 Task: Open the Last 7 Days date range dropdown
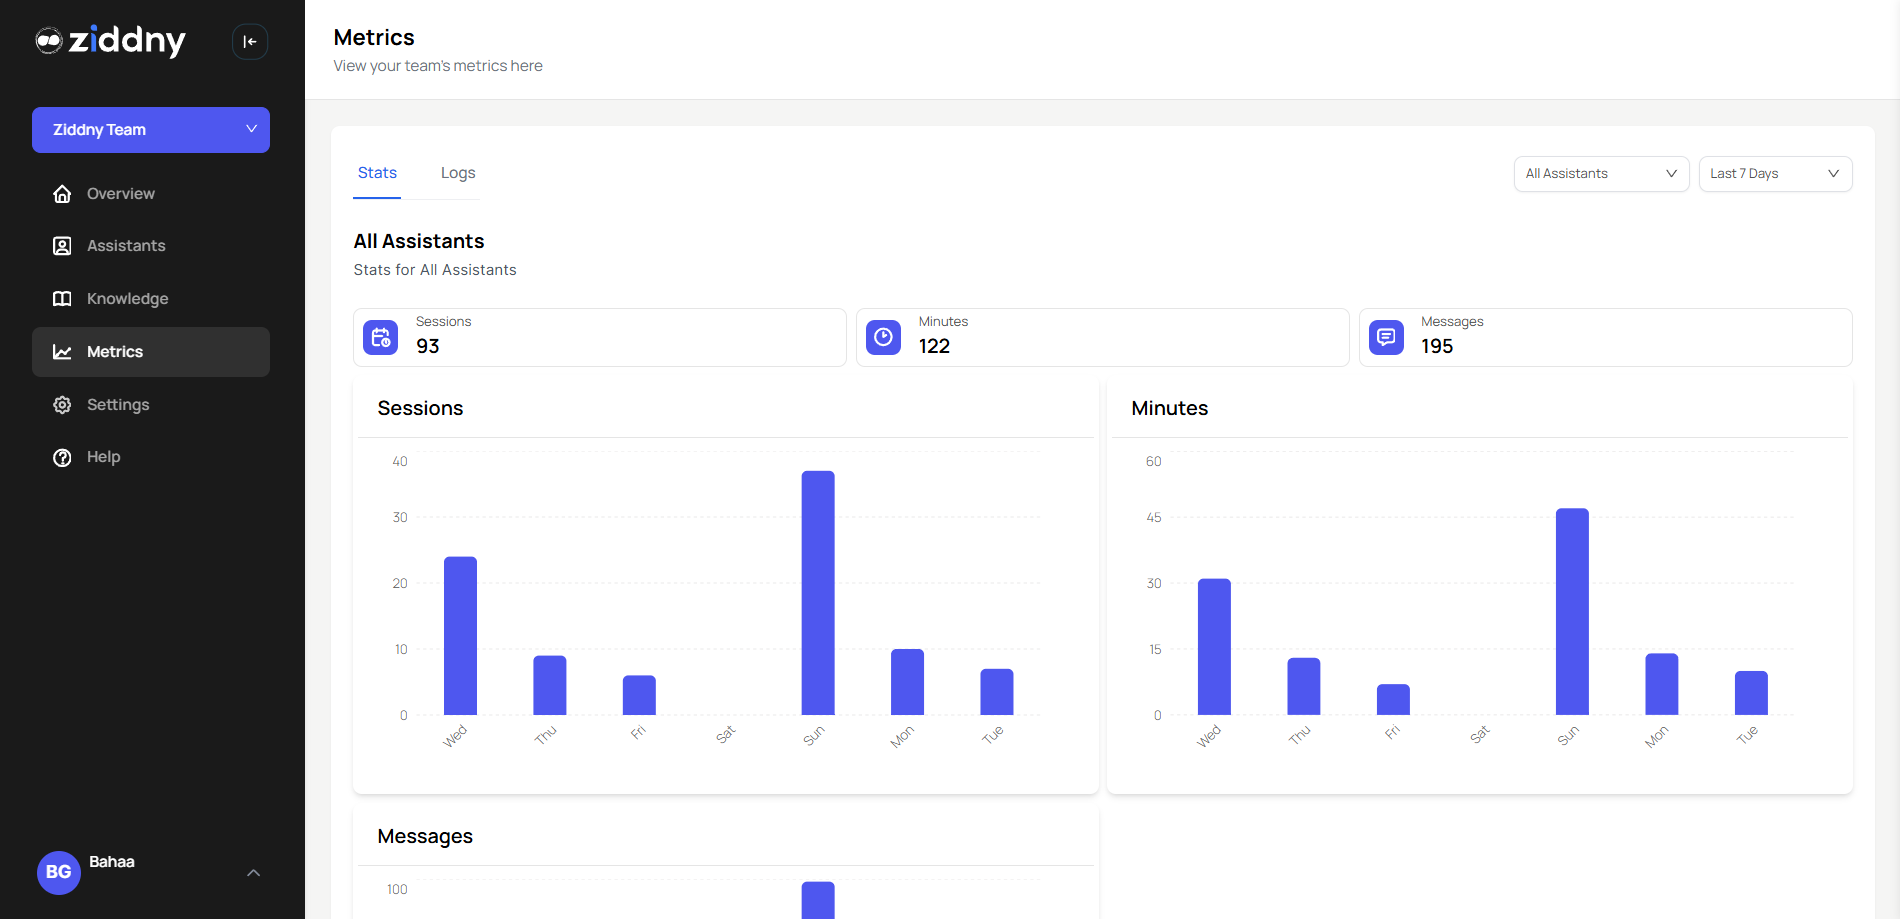(1775, 173)
